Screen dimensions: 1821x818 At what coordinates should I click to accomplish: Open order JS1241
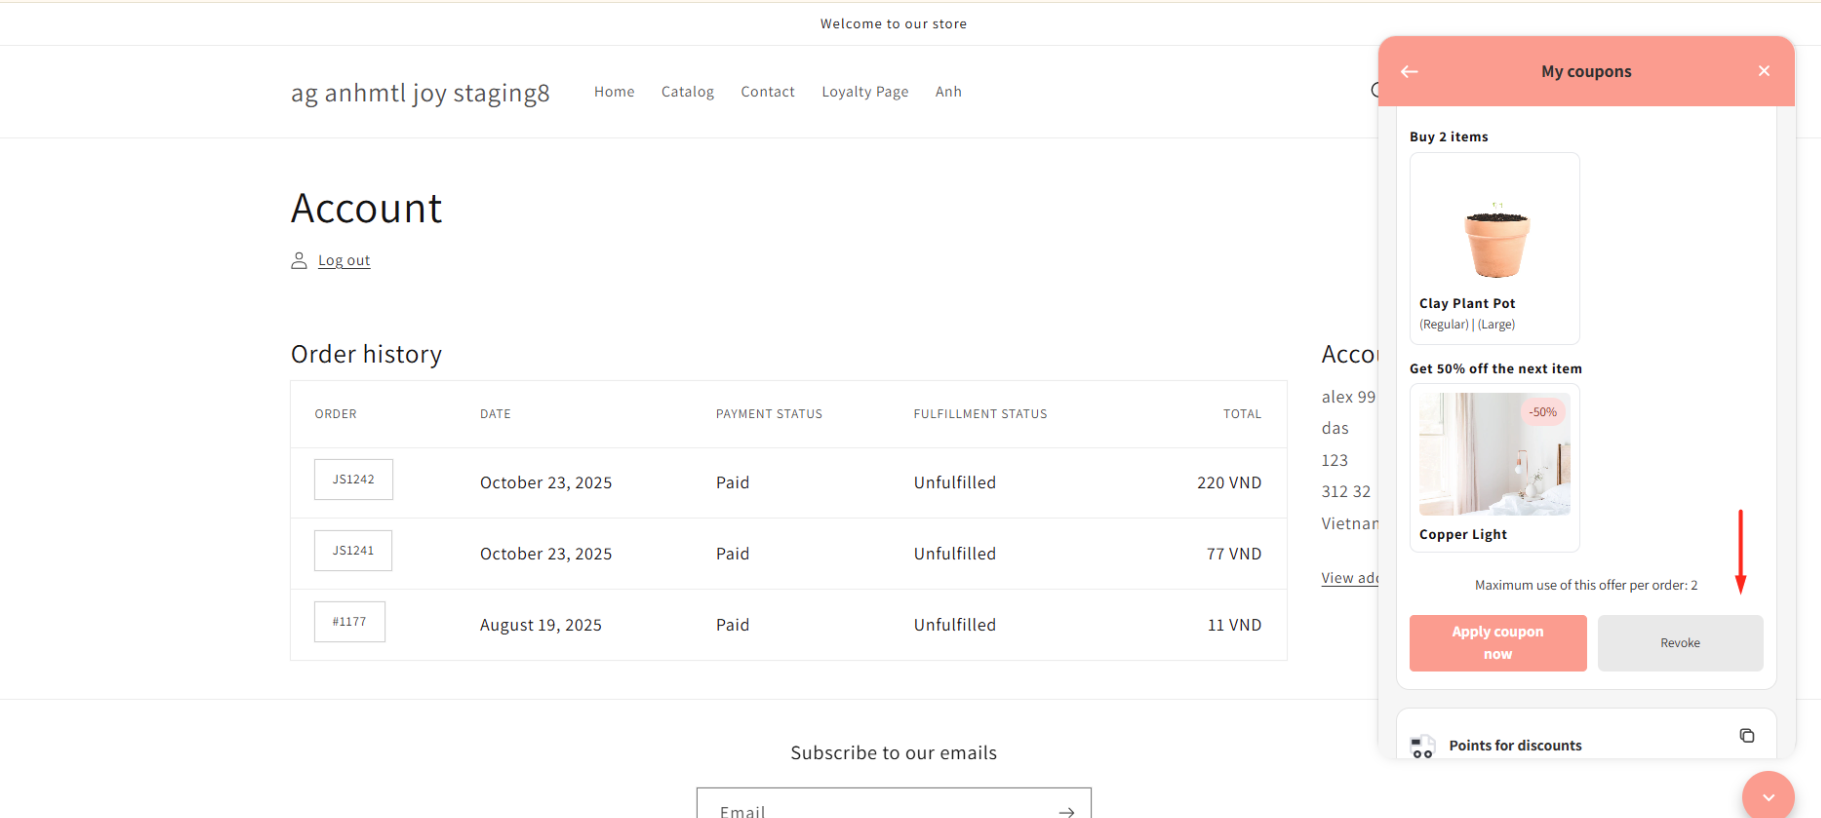click(353, 551)
